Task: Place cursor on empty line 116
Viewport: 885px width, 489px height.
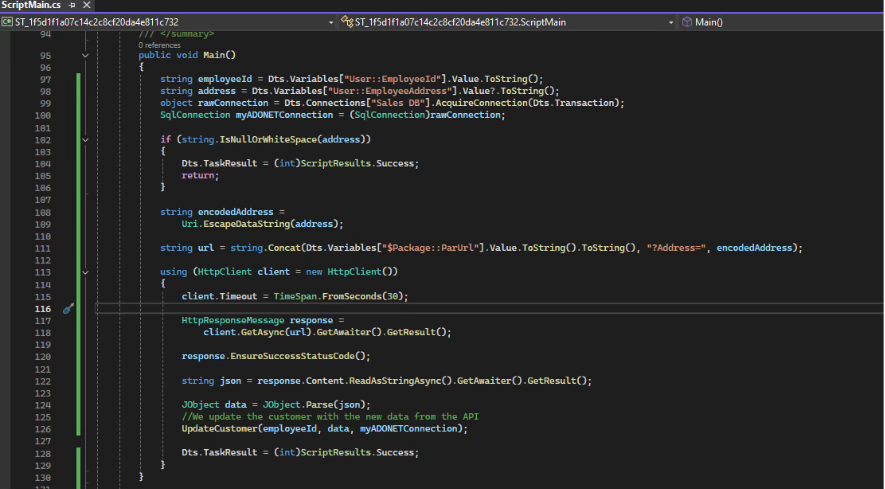Action: click(x=489, y=308)
